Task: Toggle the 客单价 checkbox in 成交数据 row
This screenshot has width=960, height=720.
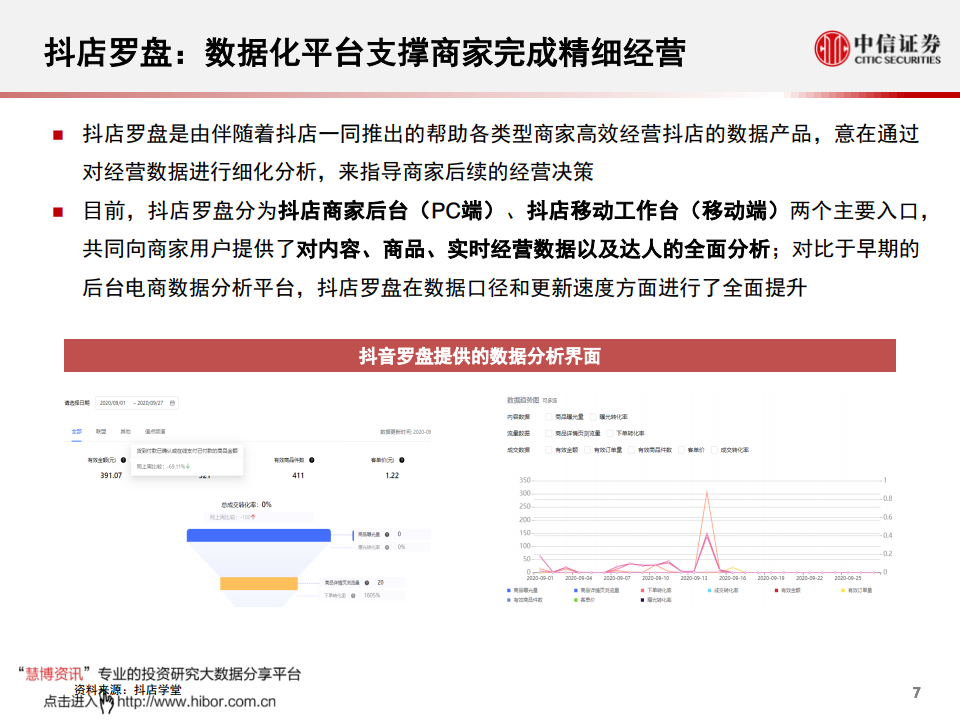Action: 681,450
